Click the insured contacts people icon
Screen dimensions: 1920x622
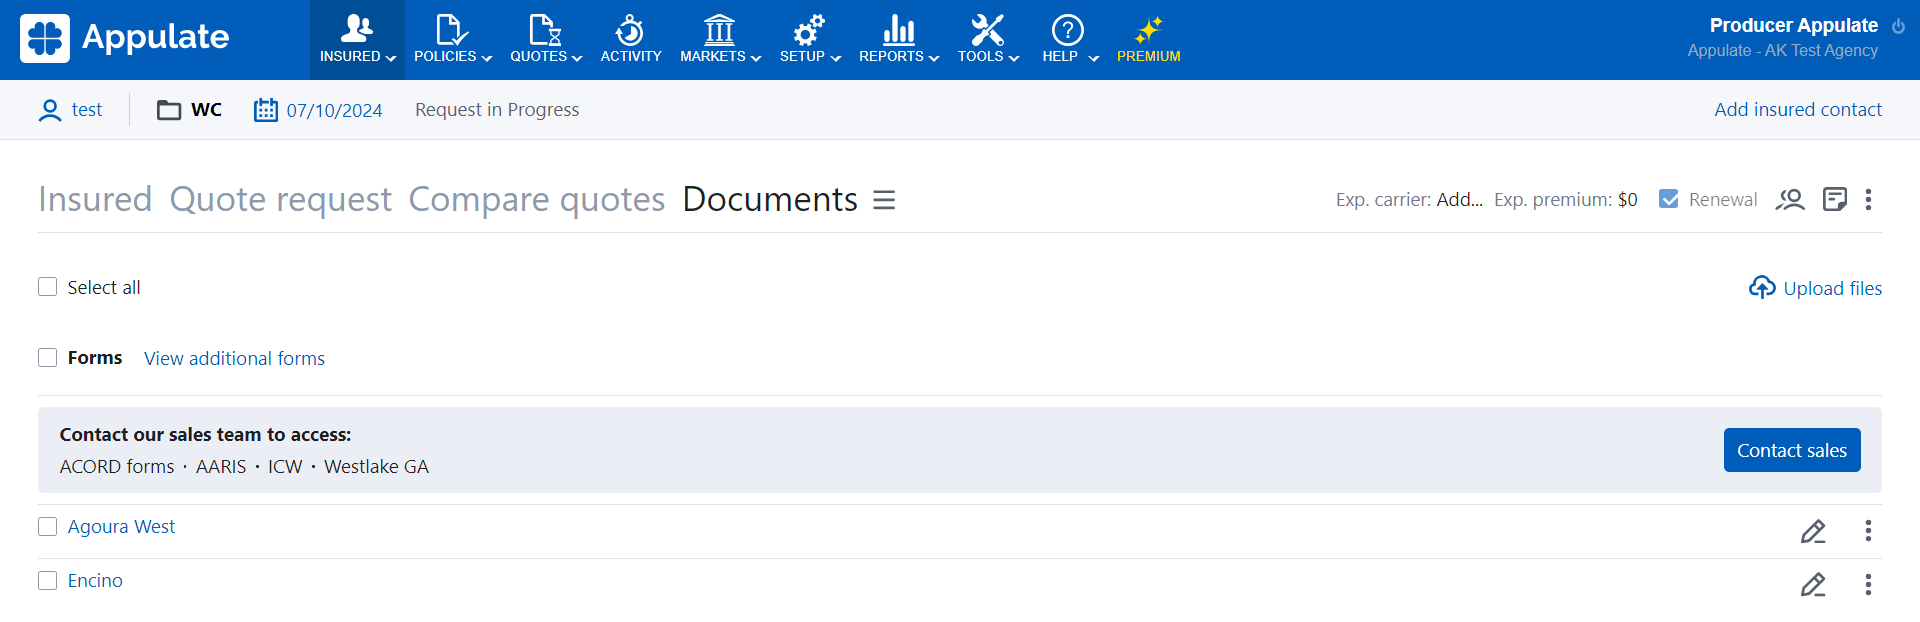pos(1790,200)
